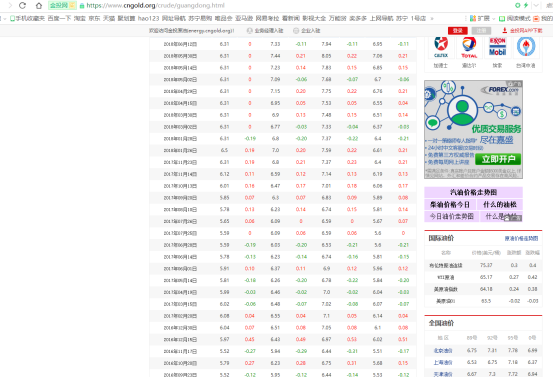Click the home page icon

[x=39, y=6]
